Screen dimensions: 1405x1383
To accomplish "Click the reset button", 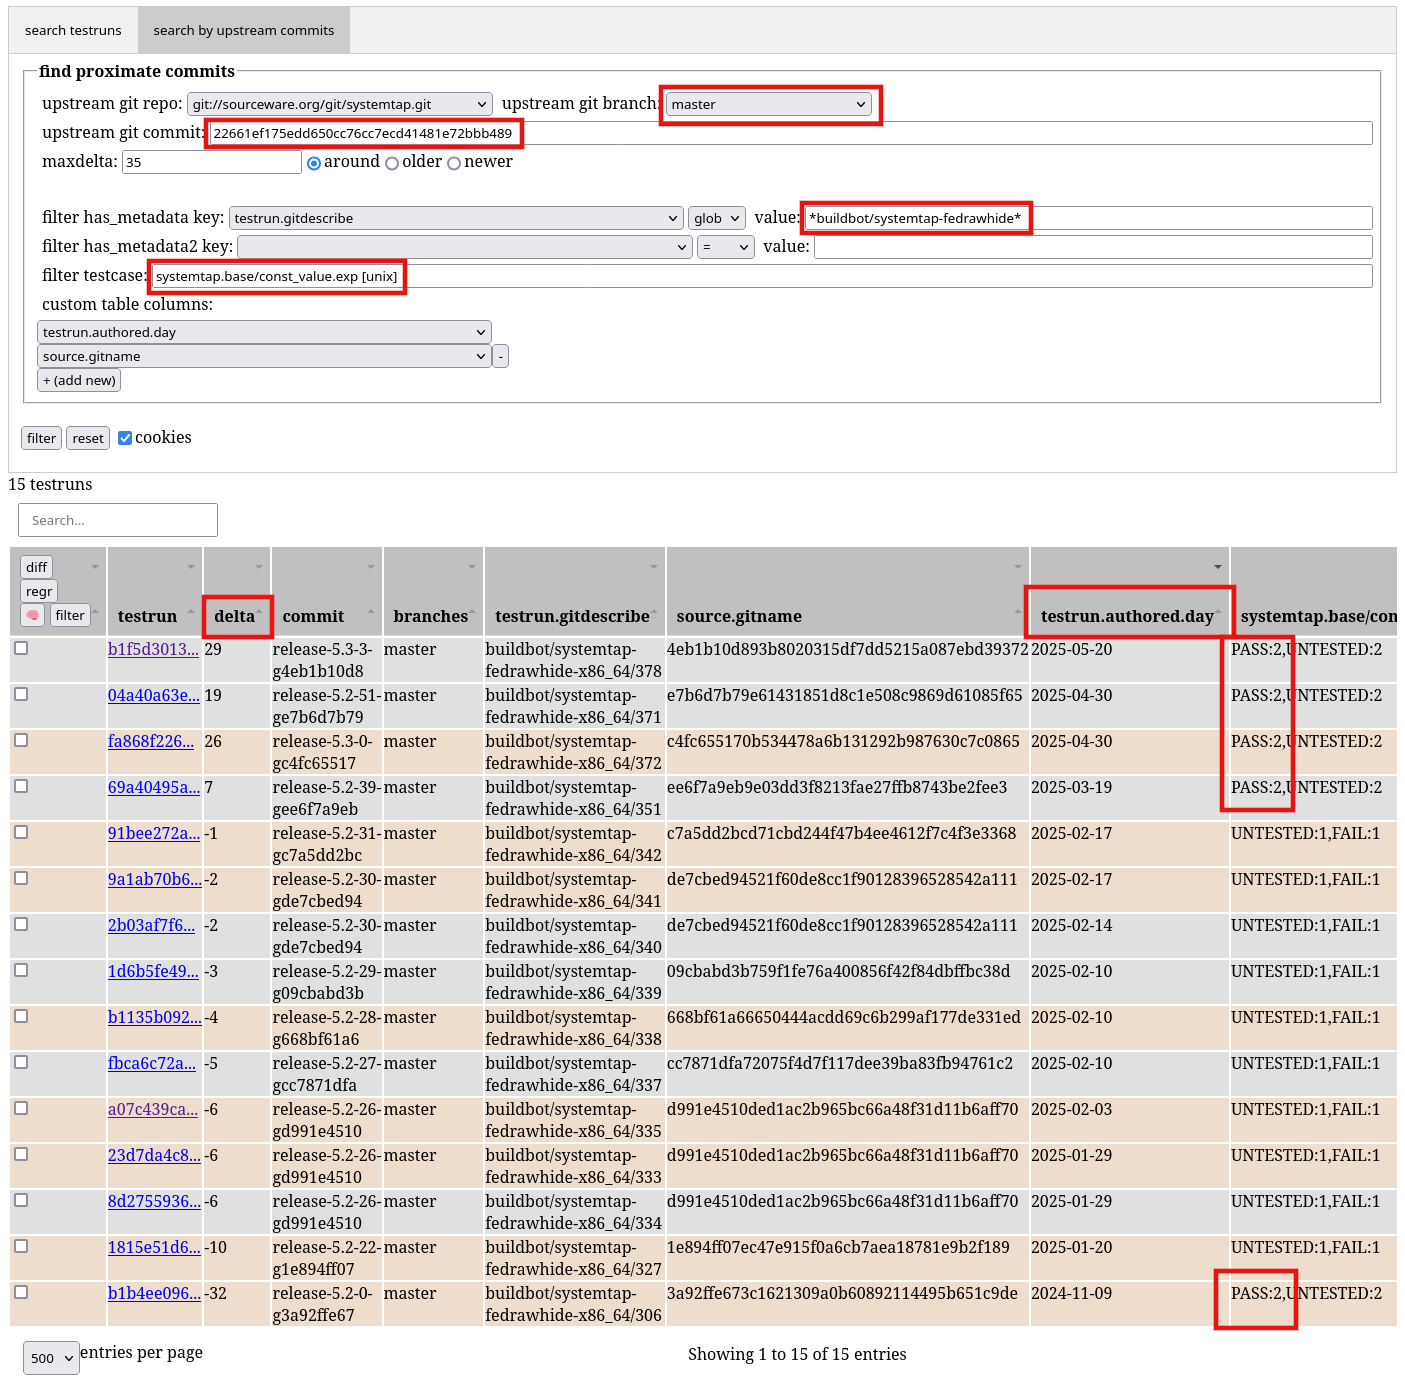I will [x=88, y=438].
